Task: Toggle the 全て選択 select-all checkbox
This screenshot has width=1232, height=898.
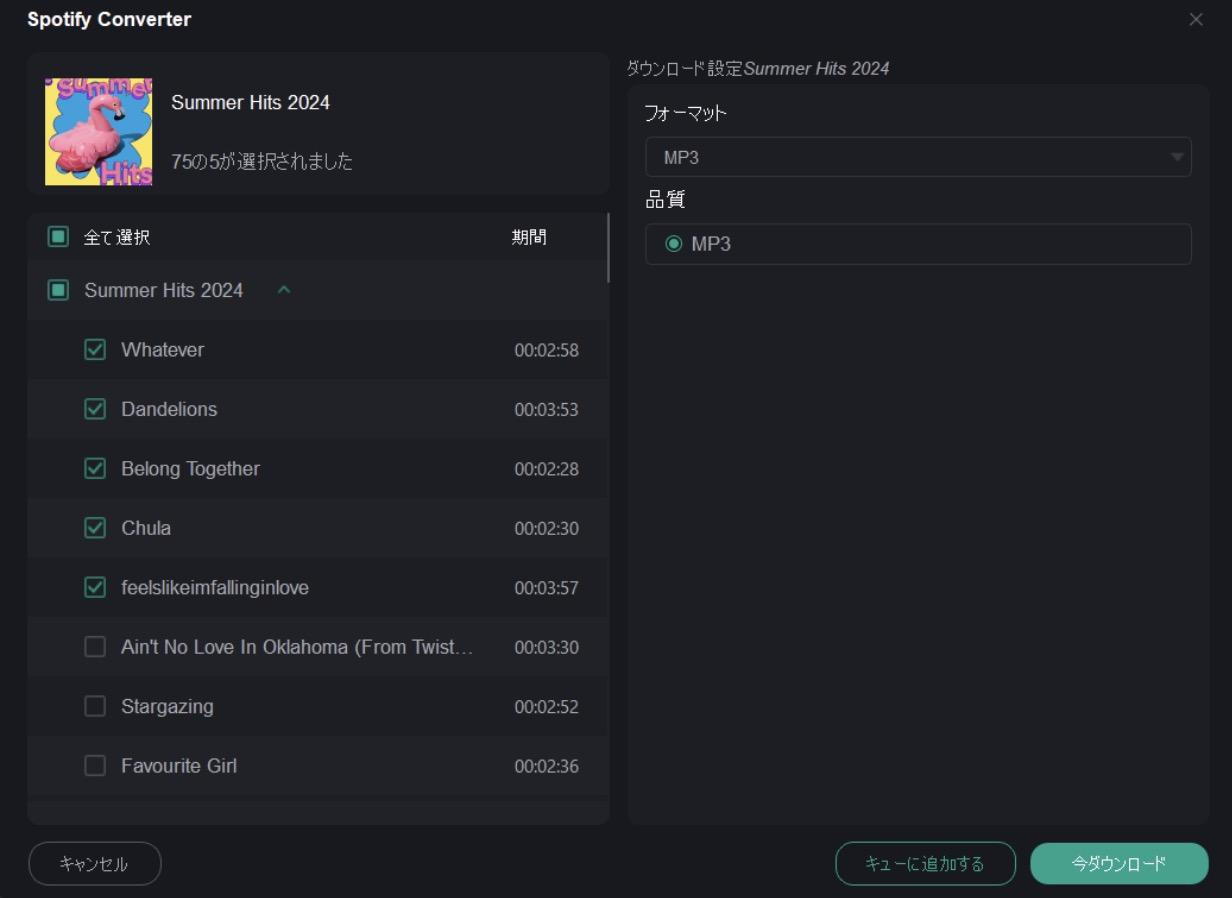Action: (58, 237)
